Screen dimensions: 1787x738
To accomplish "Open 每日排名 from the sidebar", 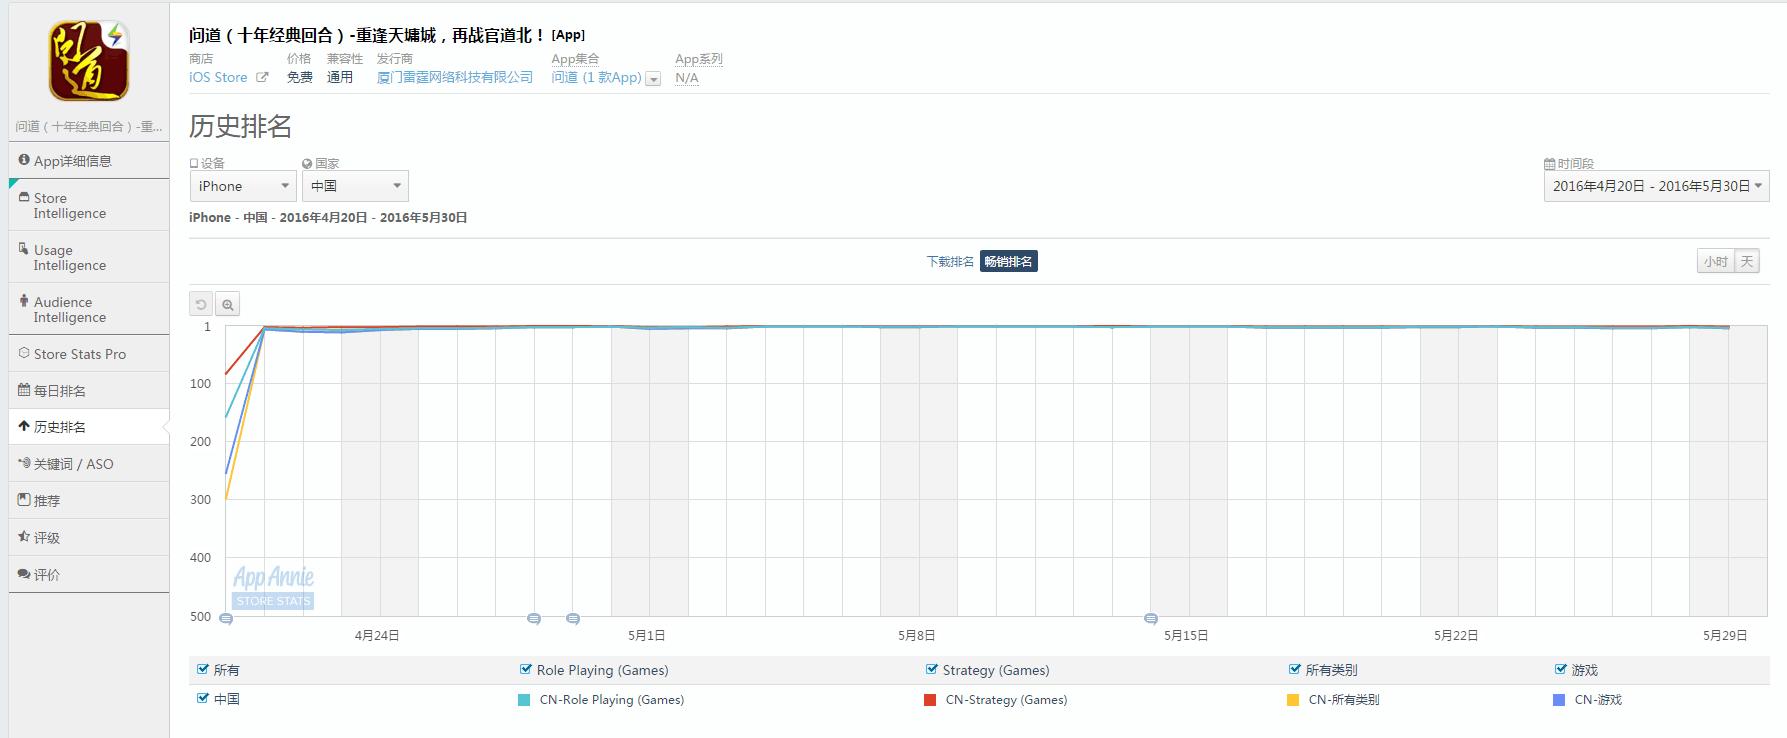I will click(59, 391).
